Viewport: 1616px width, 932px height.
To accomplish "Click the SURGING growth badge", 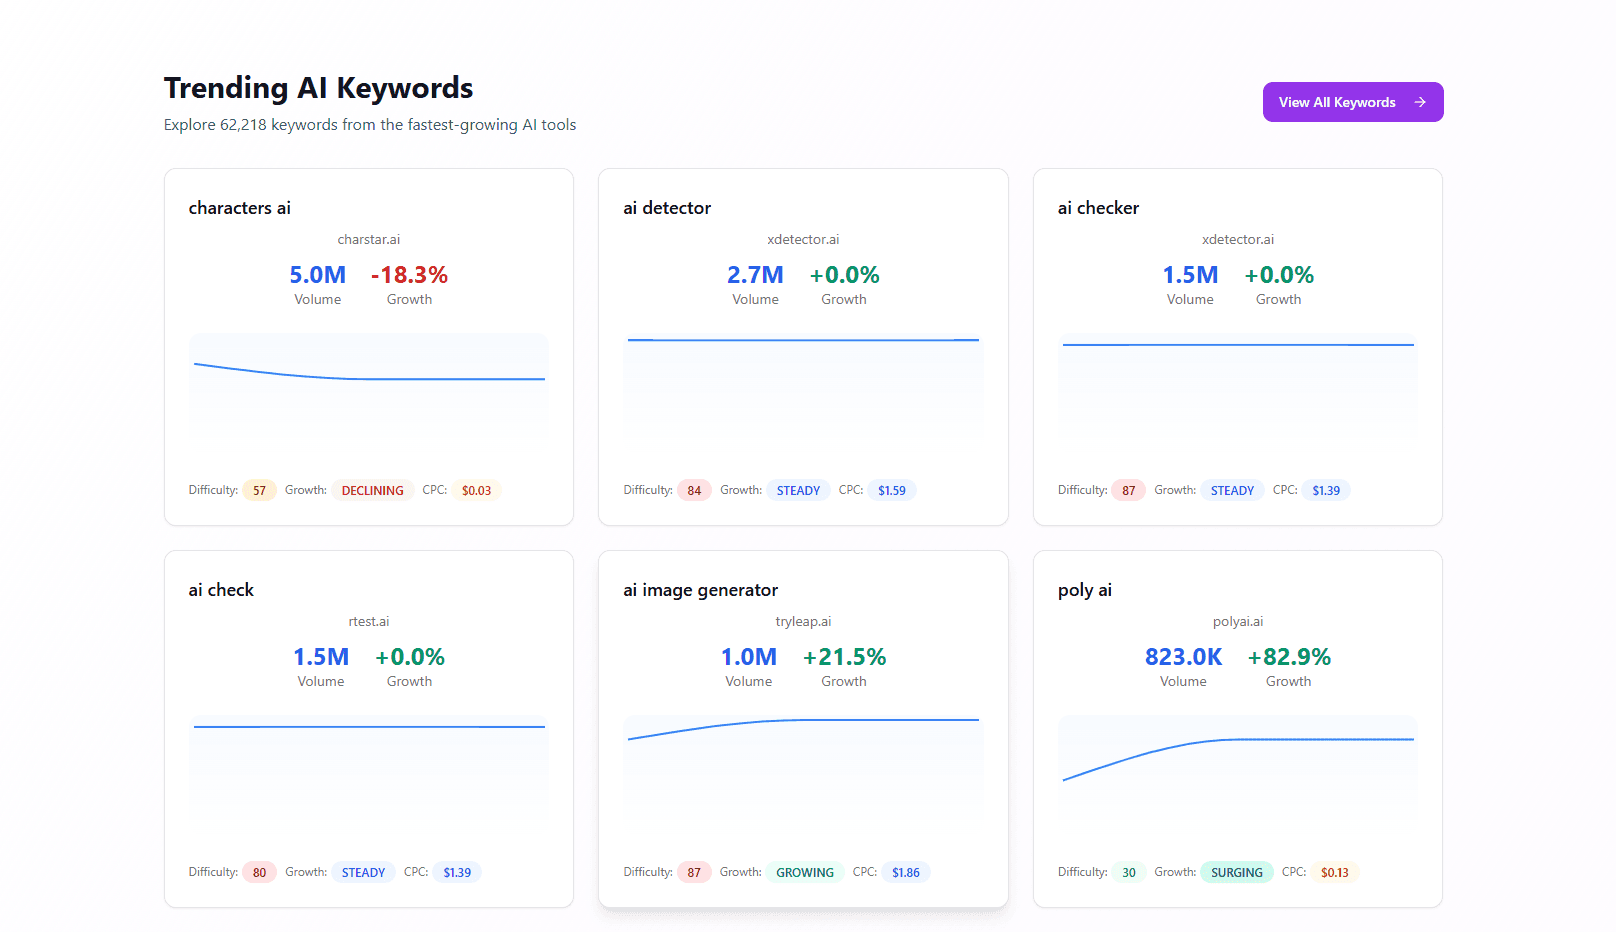I will [x=1236, y=873].
